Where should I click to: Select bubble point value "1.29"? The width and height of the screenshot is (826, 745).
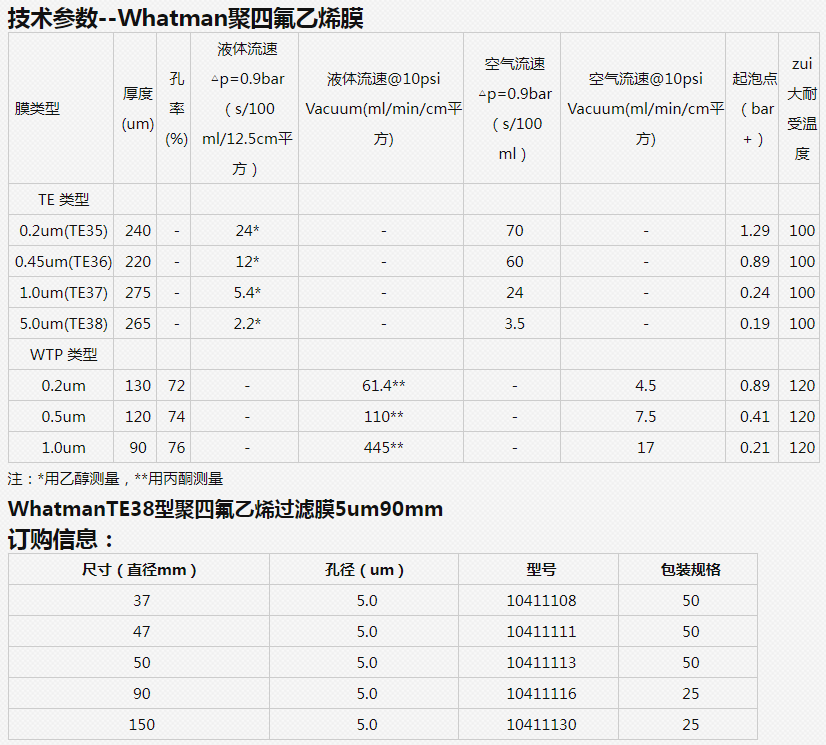click(x=754, y=231)
